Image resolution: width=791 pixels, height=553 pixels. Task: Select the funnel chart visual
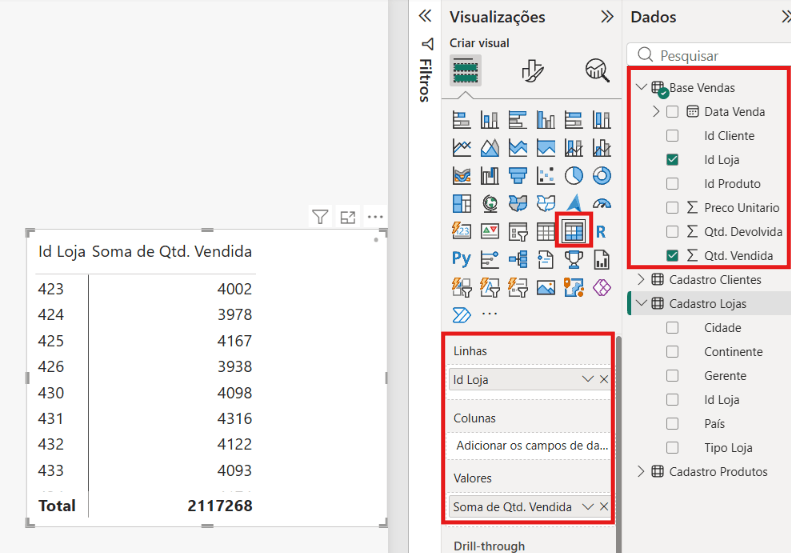pyautogui.click(x=518, y=176)
